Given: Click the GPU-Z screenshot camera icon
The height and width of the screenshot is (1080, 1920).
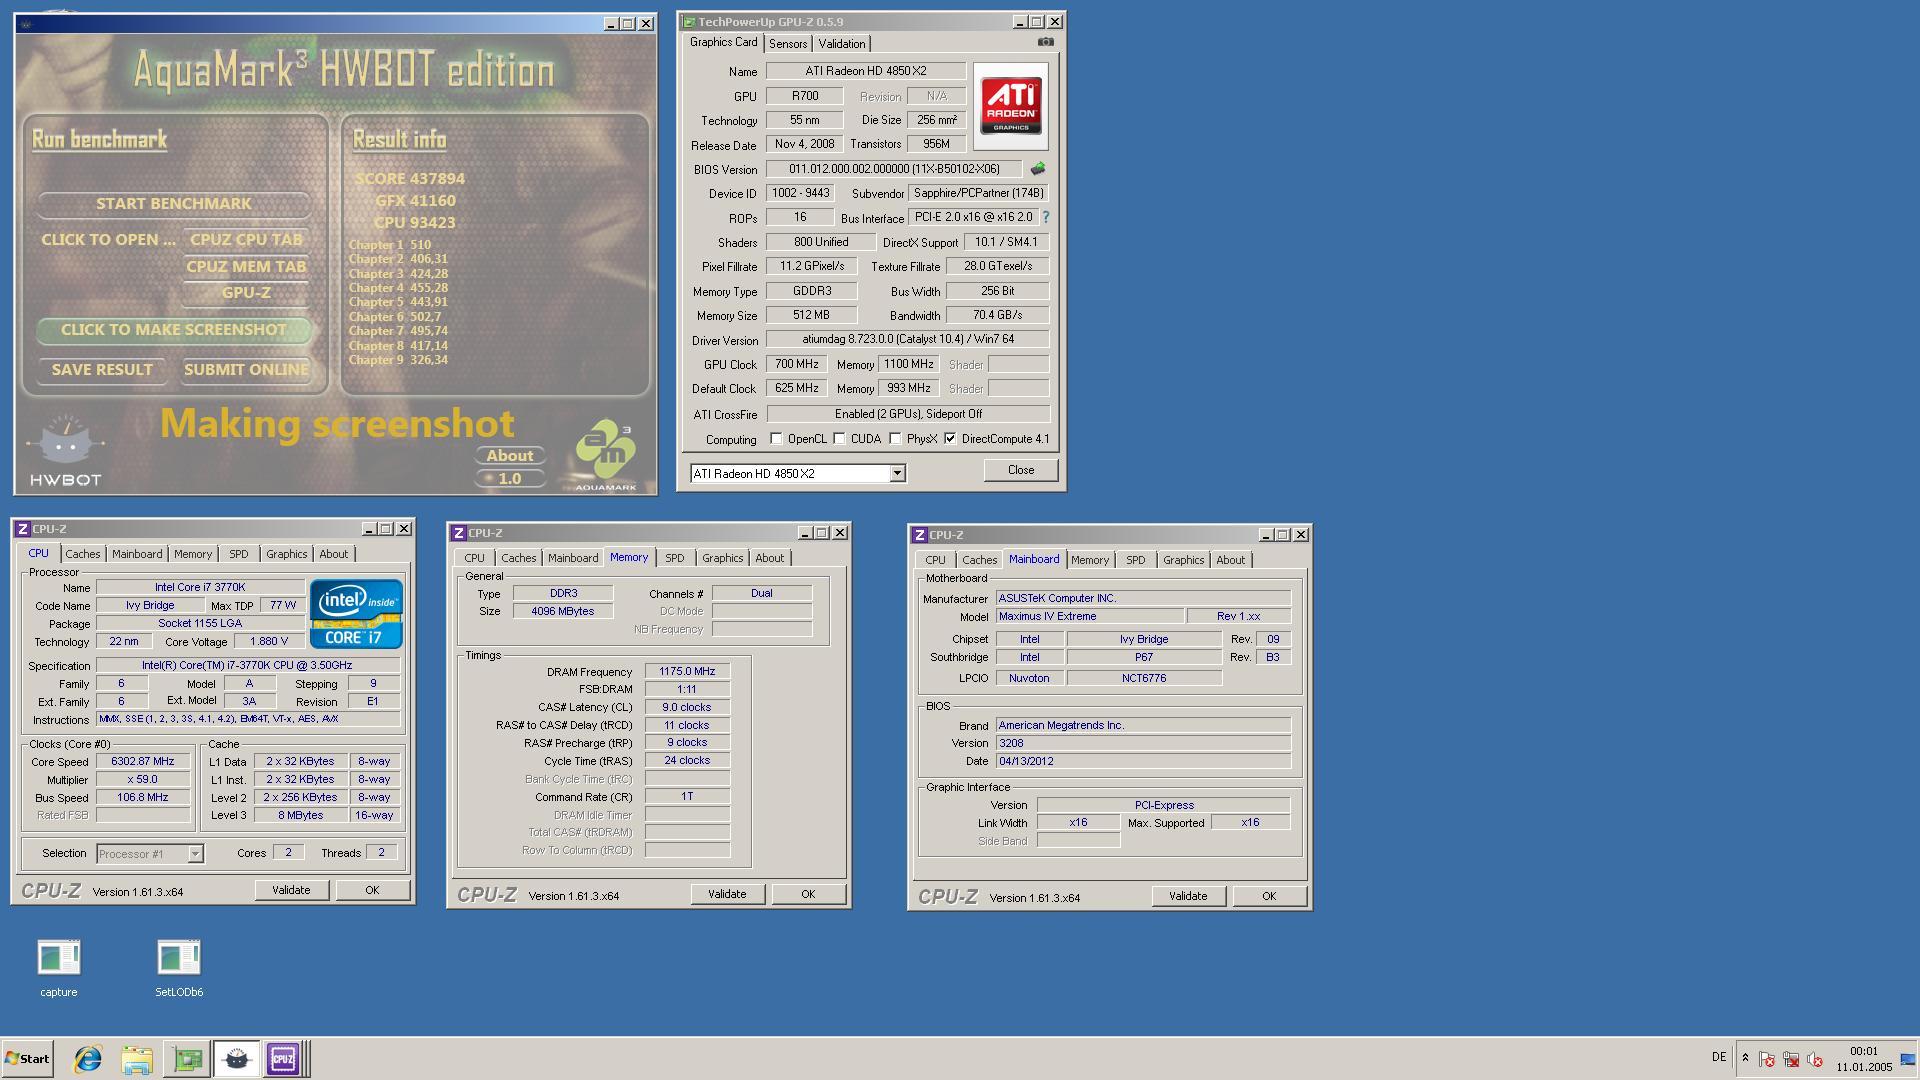Looking at the screenshot, I should point(1045,42).
